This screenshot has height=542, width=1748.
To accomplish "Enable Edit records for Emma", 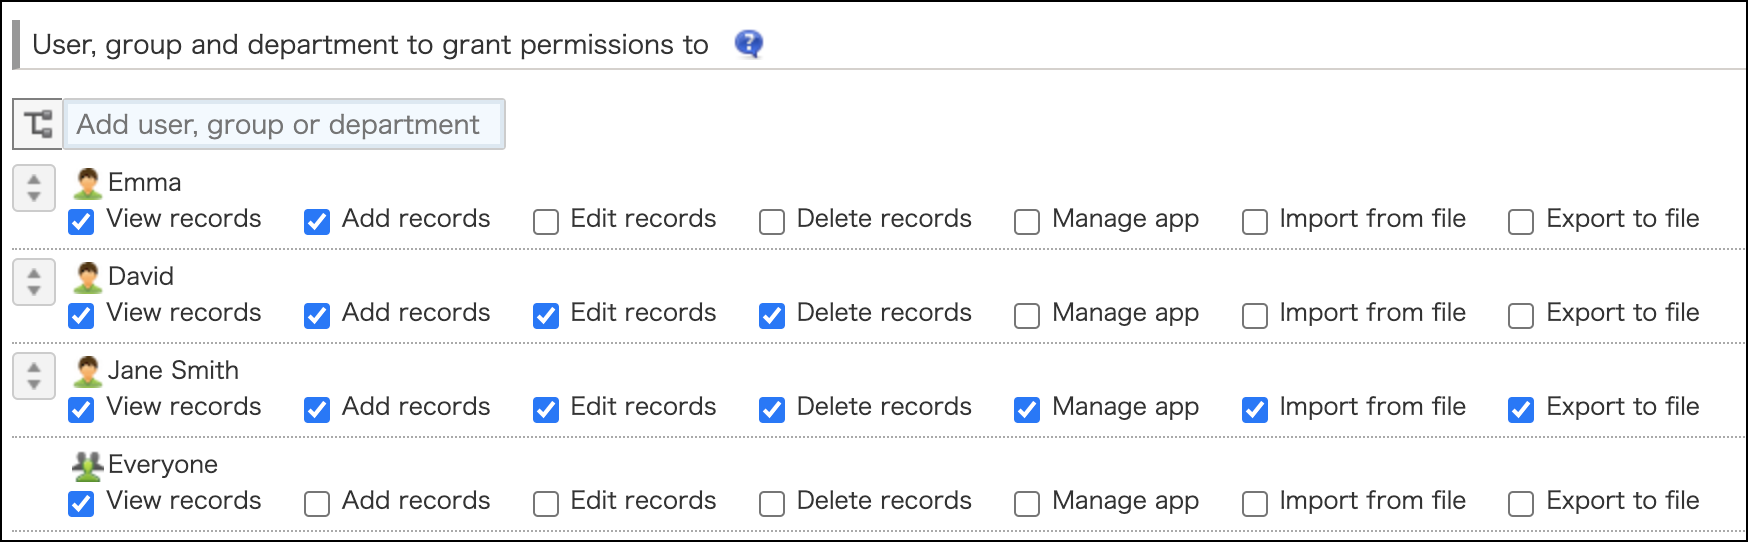I will pos(546,221).
